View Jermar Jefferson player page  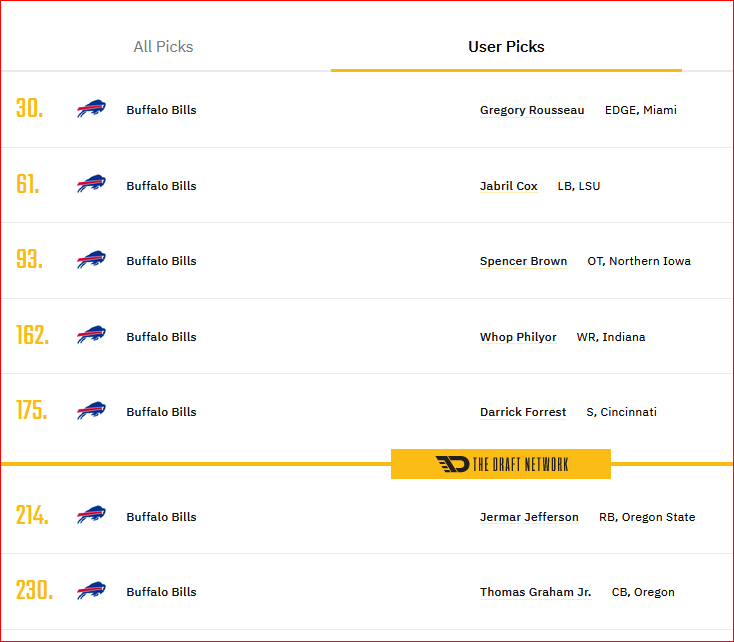tap(529, 517)
